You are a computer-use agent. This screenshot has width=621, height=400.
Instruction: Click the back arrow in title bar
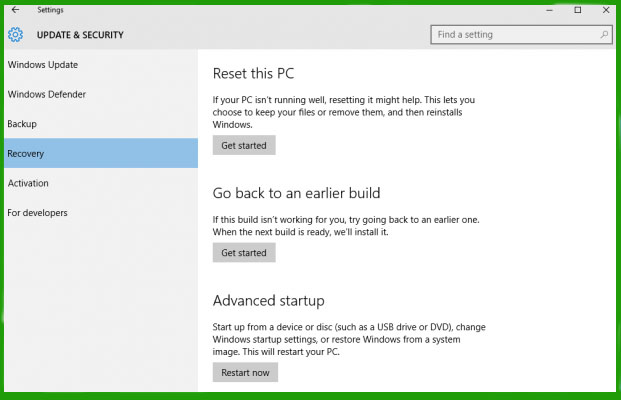15,10
